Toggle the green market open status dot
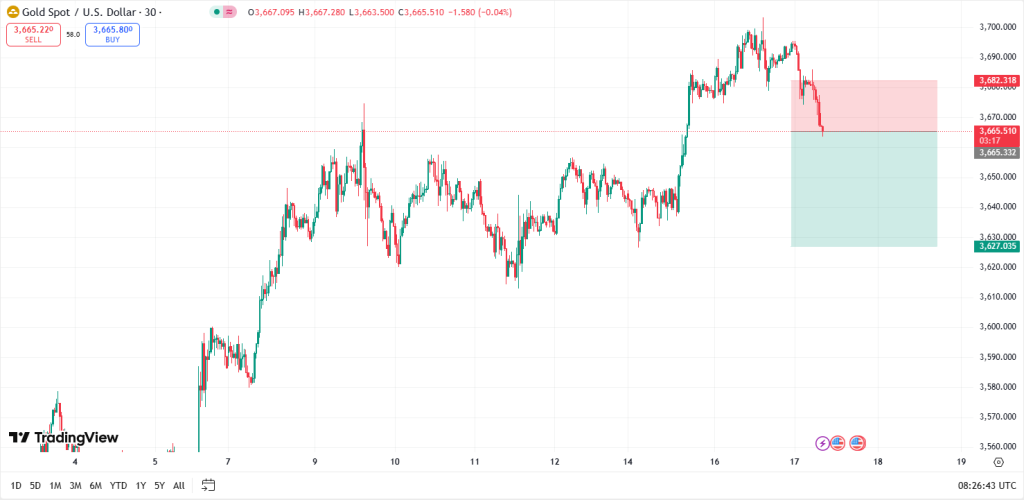 (218, 12)
